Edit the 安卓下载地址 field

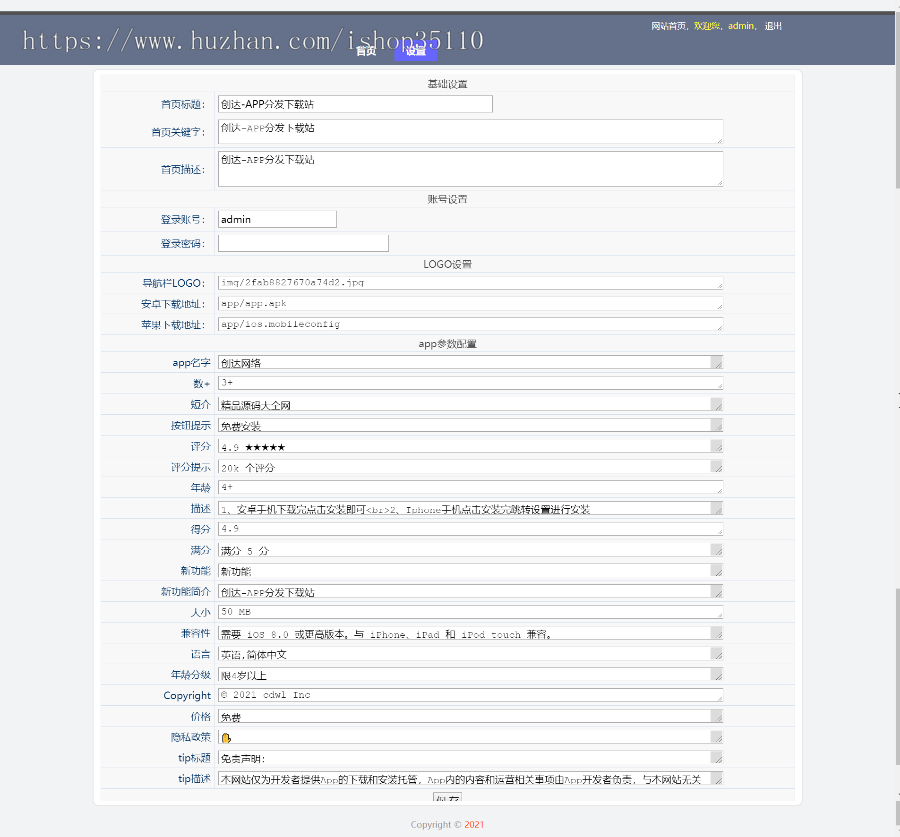pos(470,303)
